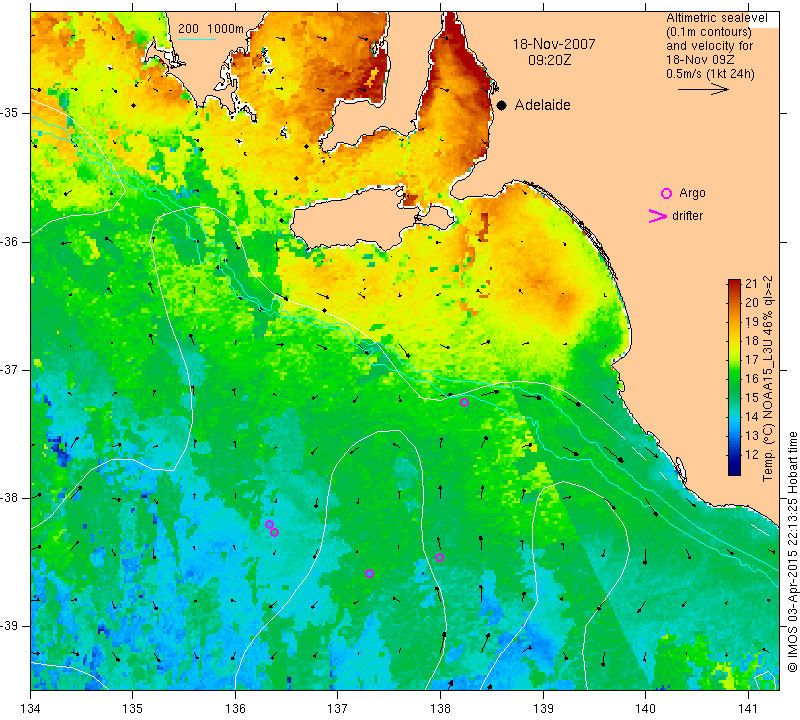Click the upper Argo marker of the paired floats
Viewport: 800px width, 720px height.
point(269,524)
